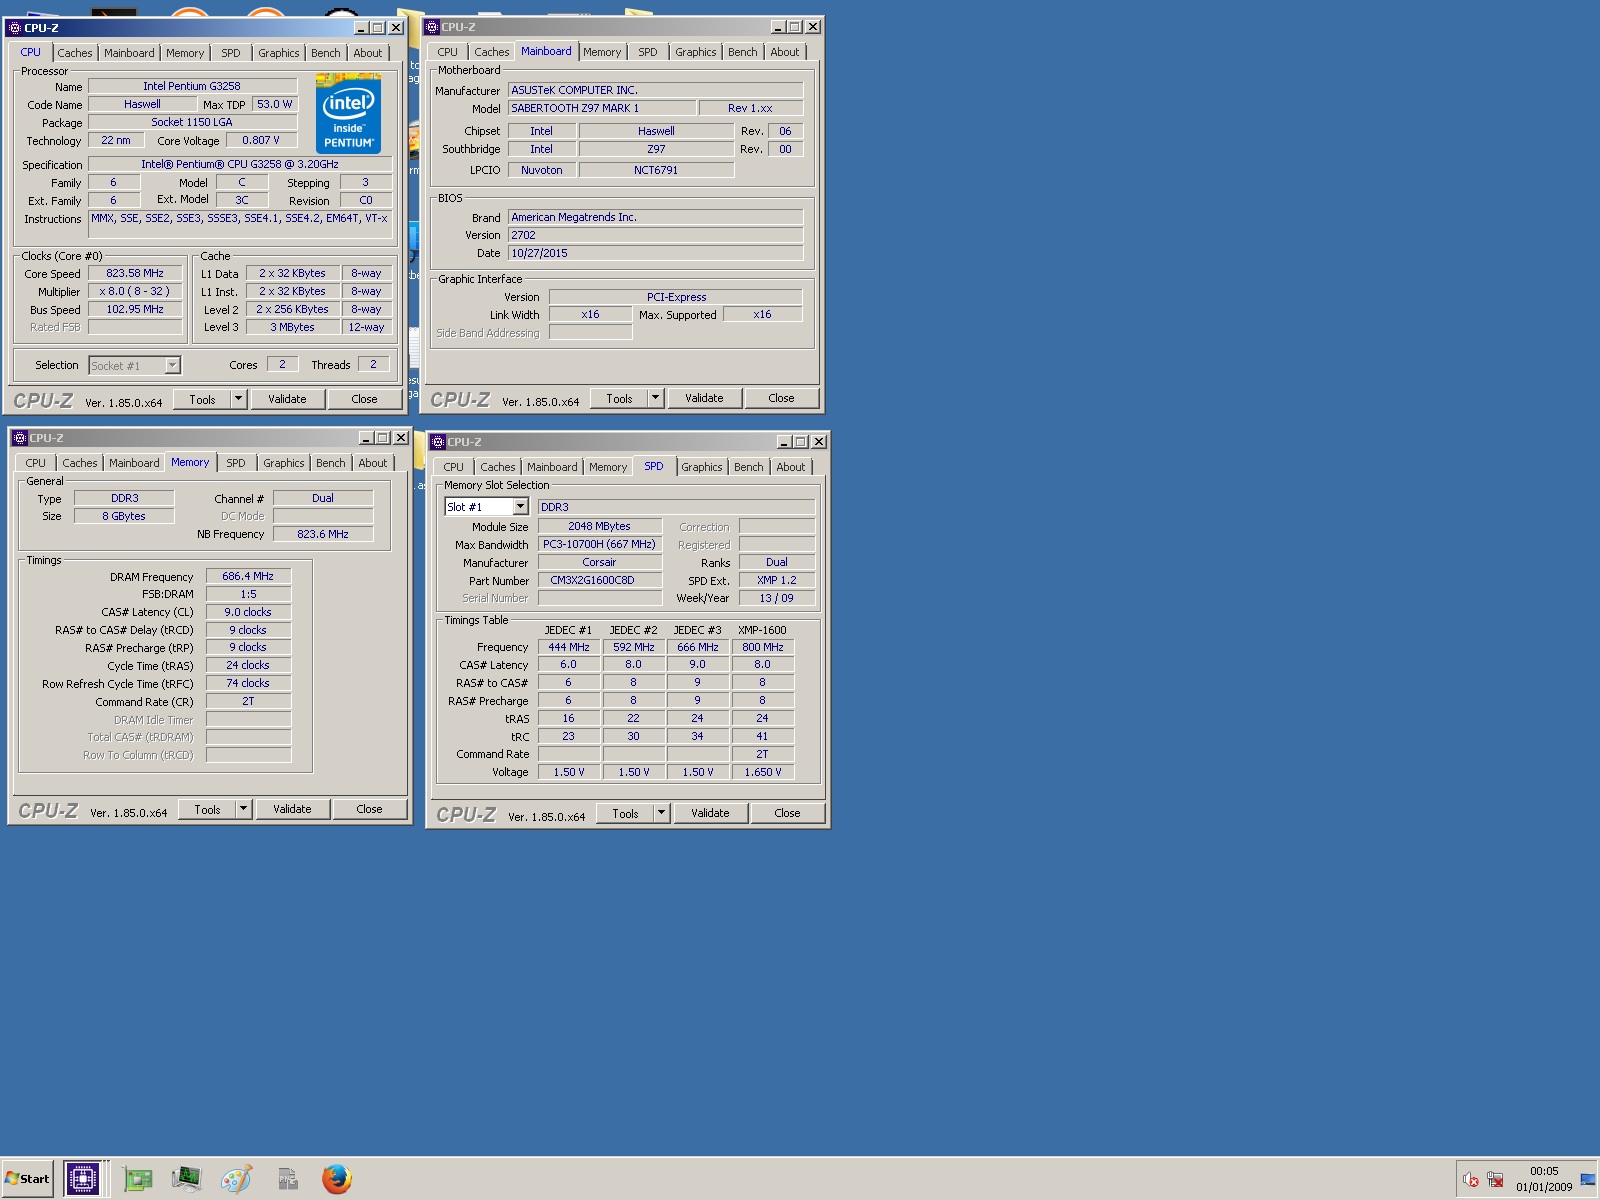Click Tools button in the CPU window
Screen dimensions: 1600x1200
(202, 399)
